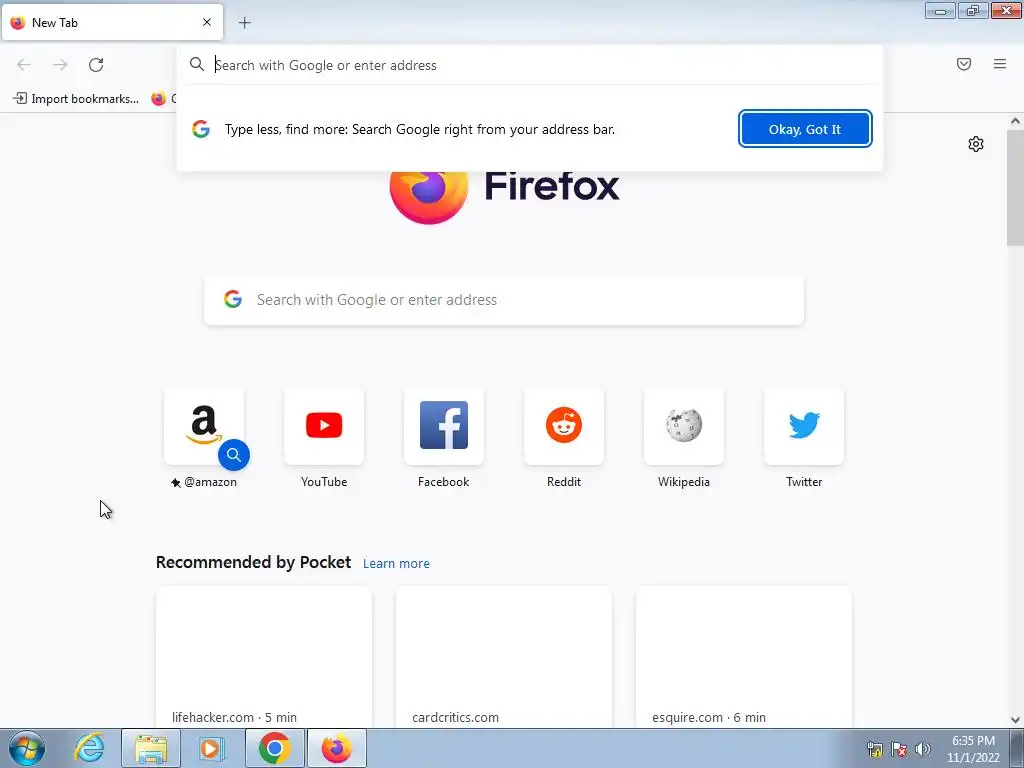Click the Firefox logo on page

coord(429,196)
